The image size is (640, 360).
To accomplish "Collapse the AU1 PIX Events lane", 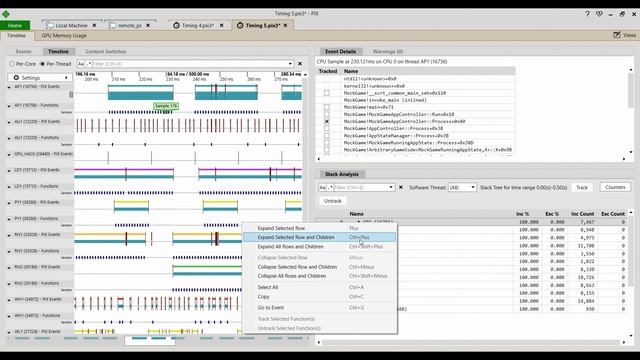I will pyautogui.click(x=9, y=122).
